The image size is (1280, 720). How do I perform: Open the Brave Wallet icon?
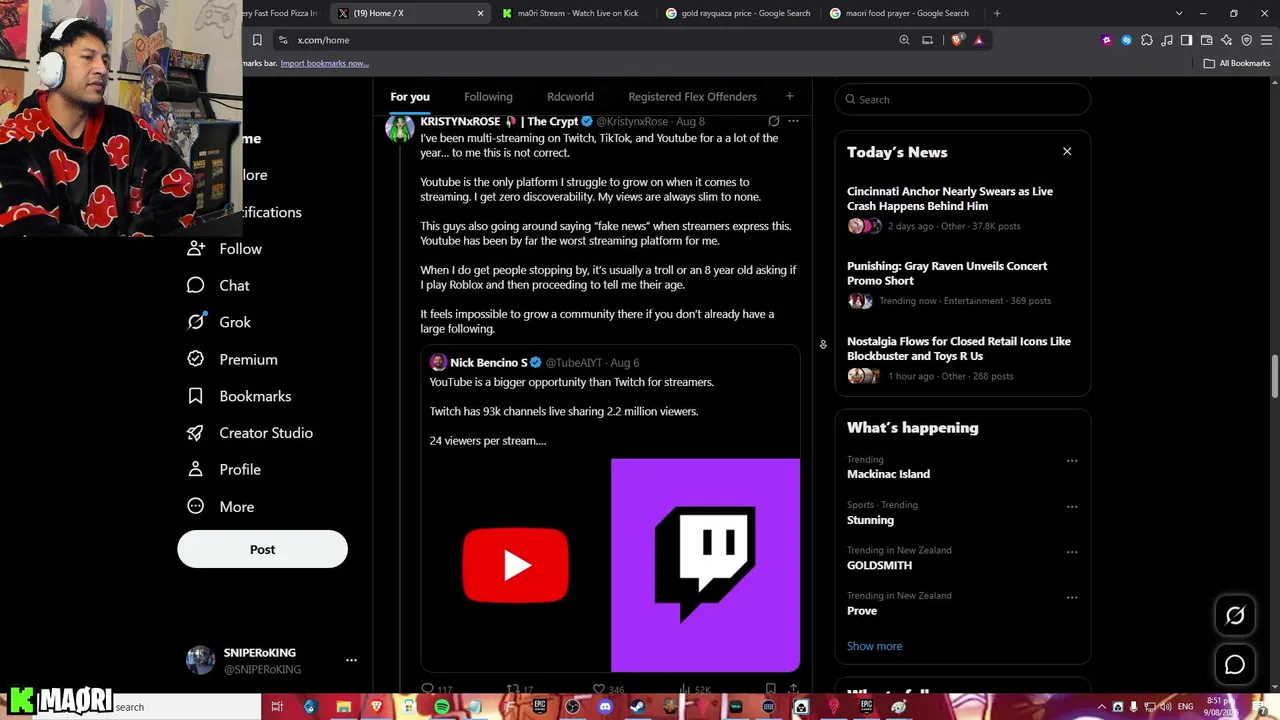click(x=1206, y=40)
